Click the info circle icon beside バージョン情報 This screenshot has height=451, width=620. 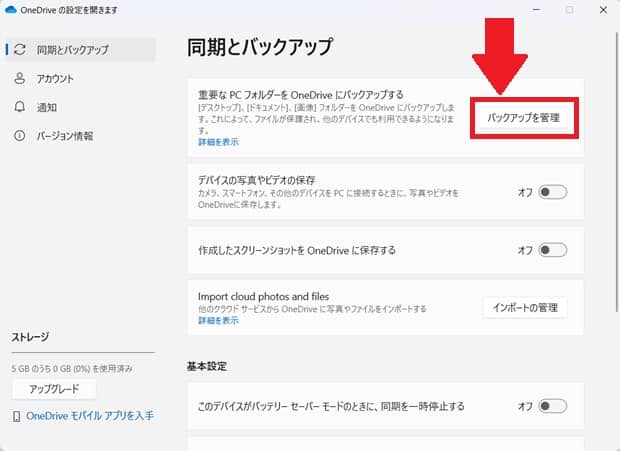point(19,136)
